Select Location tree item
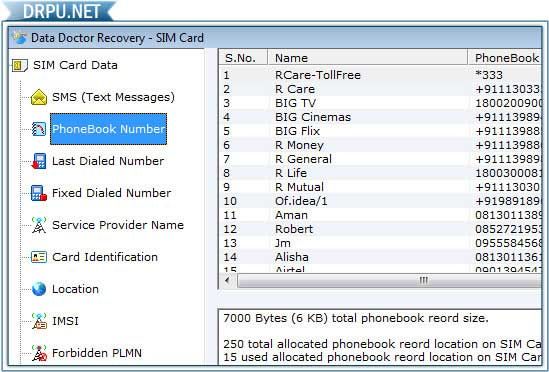Viewport: 549px width, 372px height. pos(75,289)
